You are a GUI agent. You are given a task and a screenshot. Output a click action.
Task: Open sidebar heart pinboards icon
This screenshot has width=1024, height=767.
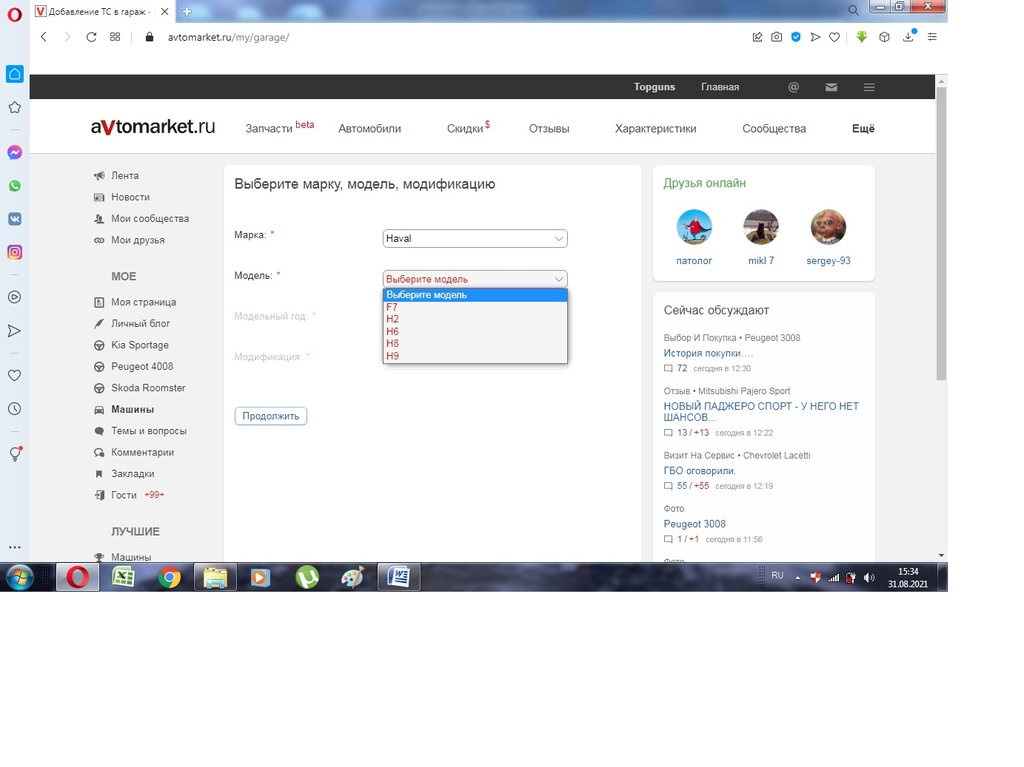[x=14, y=375]
